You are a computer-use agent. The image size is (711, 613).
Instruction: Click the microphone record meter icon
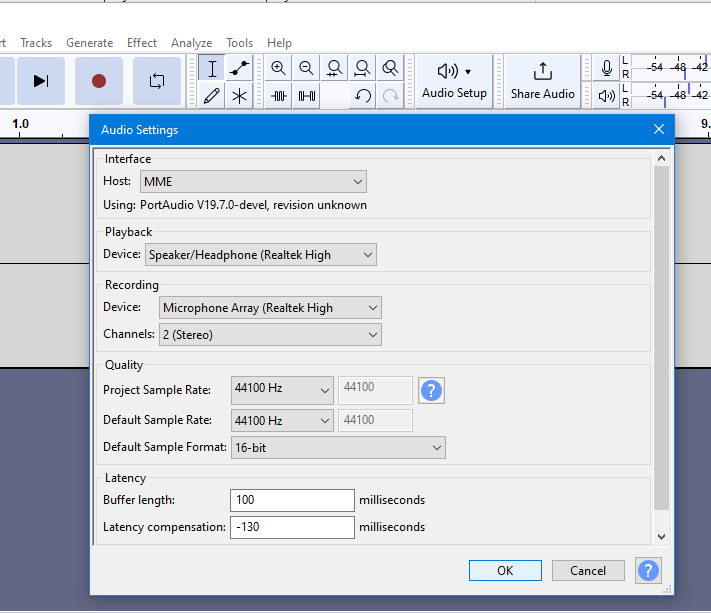[607, 68]
